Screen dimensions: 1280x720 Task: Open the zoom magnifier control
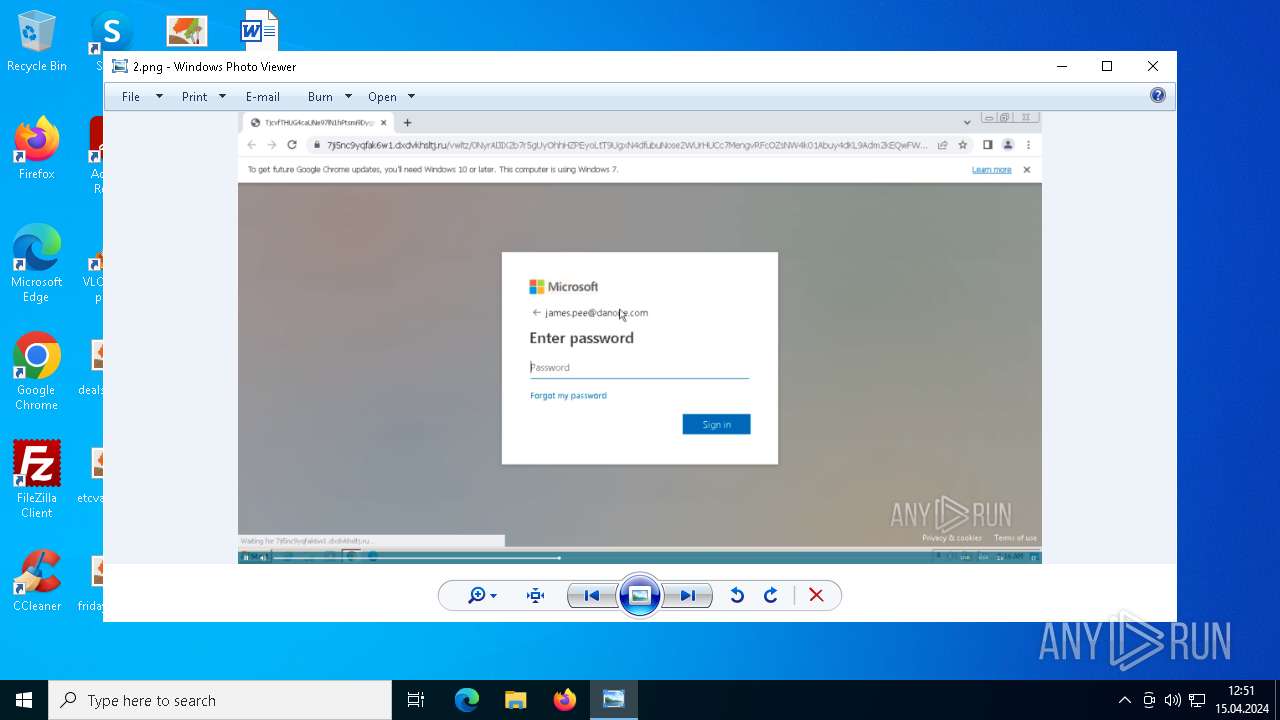482,596
